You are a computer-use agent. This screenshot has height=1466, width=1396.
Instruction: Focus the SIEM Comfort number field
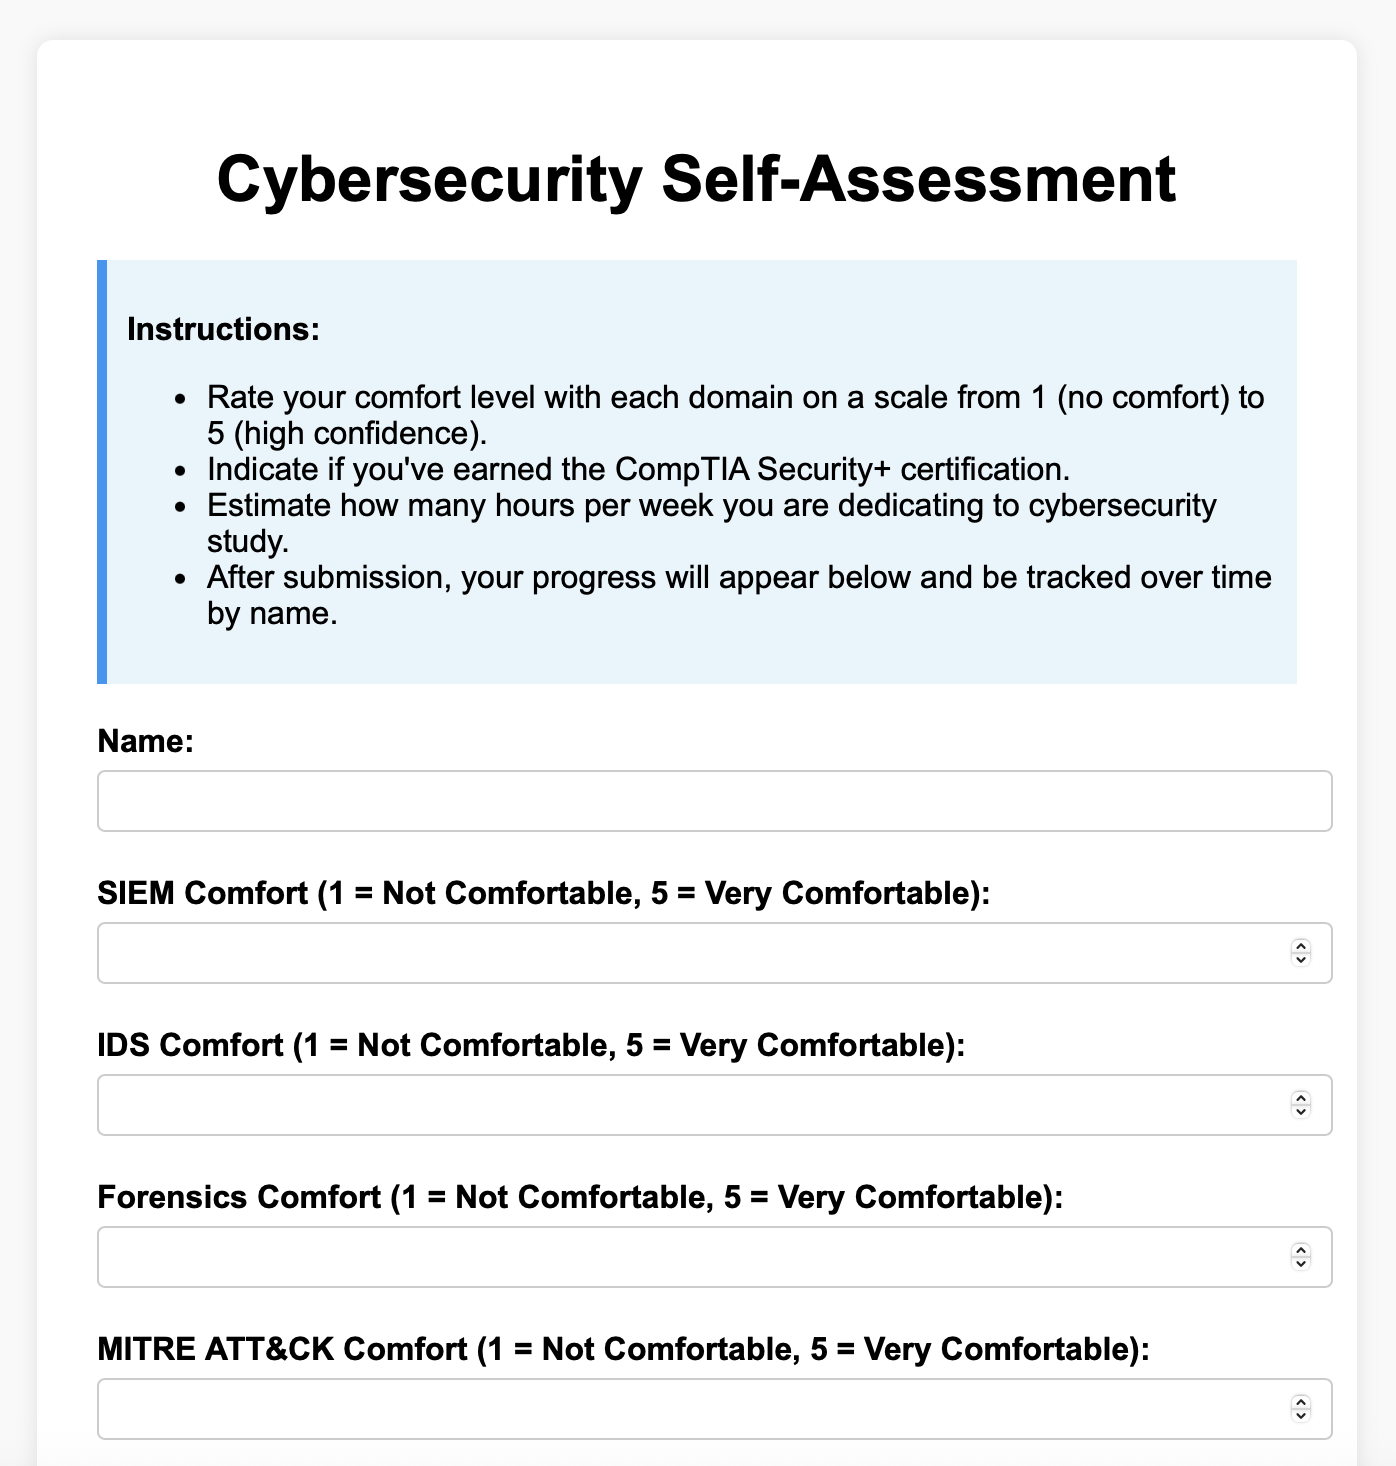690,953
